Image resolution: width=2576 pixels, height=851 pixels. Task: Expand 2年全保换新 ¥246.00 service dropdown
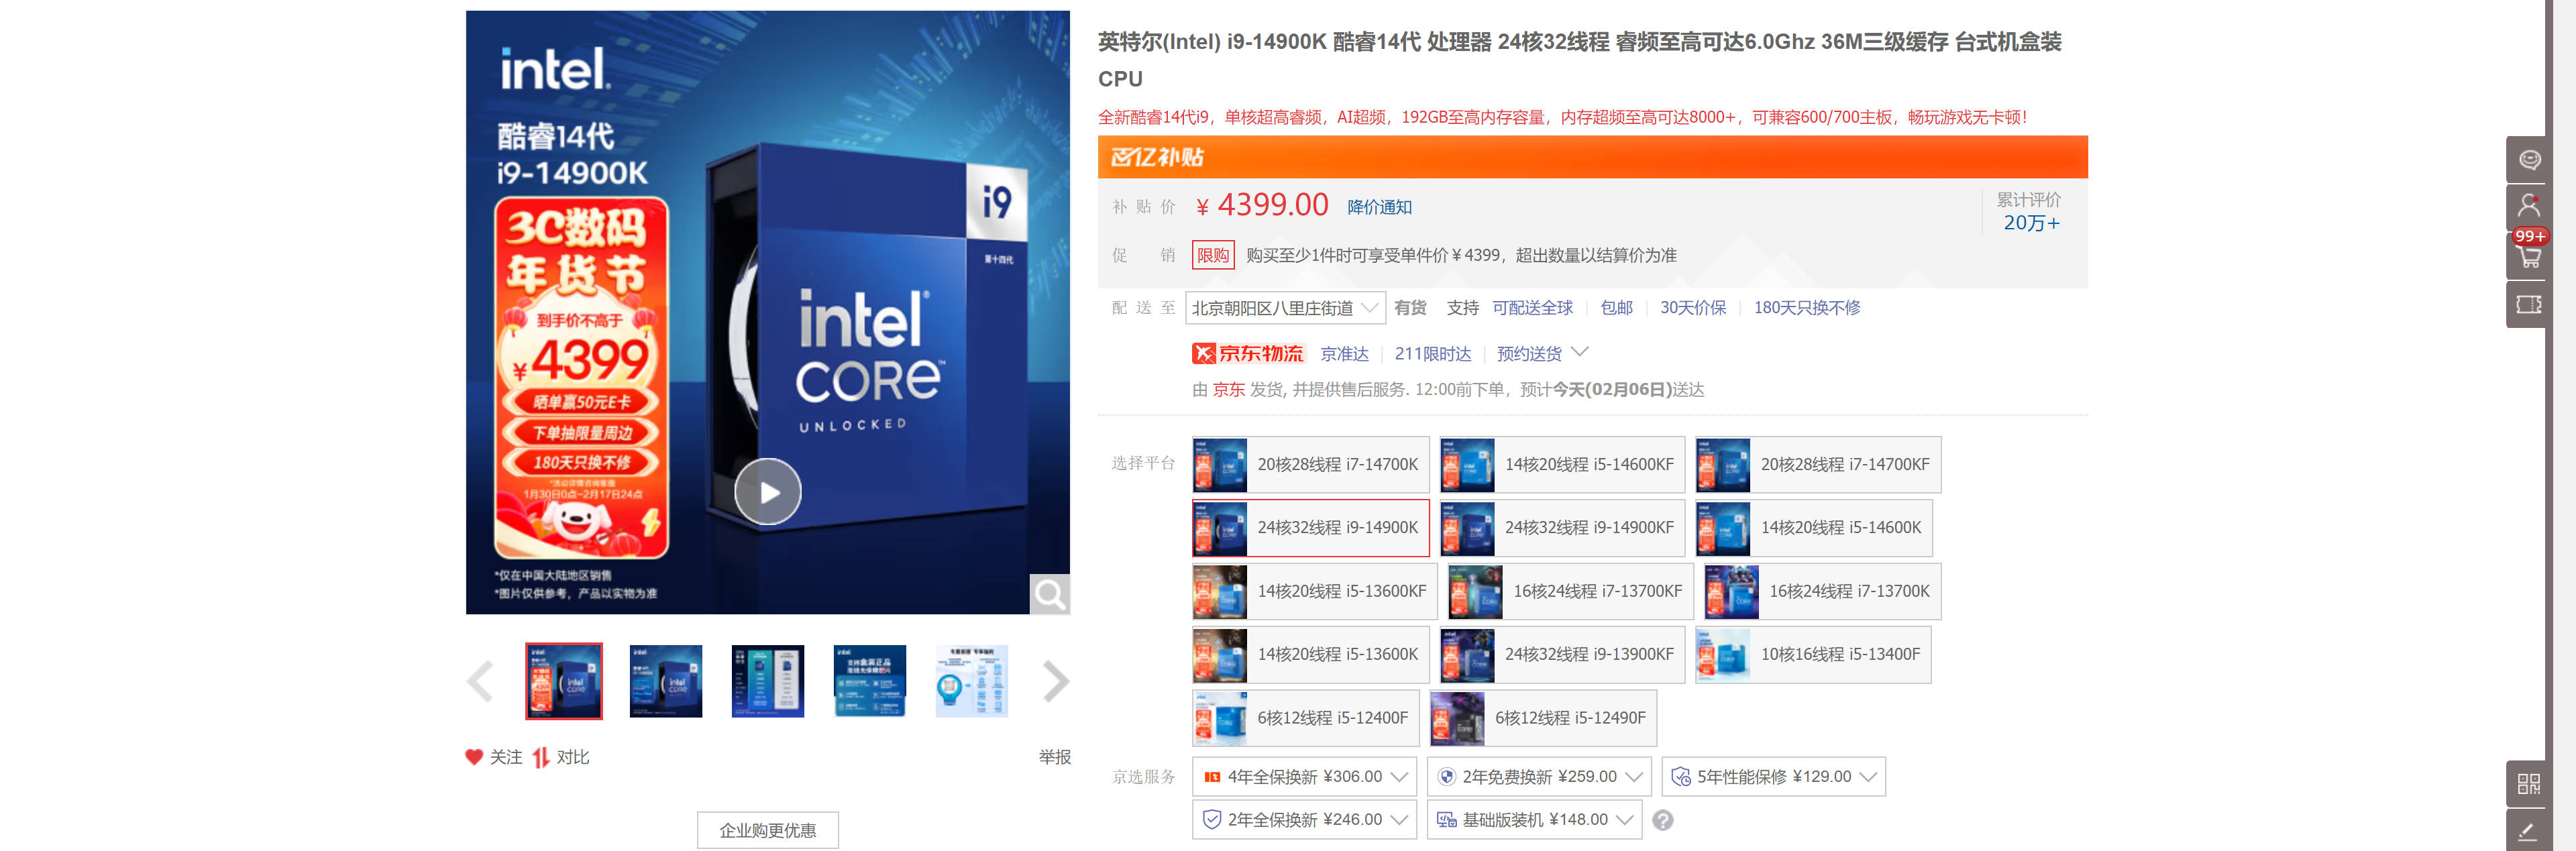tap(1304, 820)
